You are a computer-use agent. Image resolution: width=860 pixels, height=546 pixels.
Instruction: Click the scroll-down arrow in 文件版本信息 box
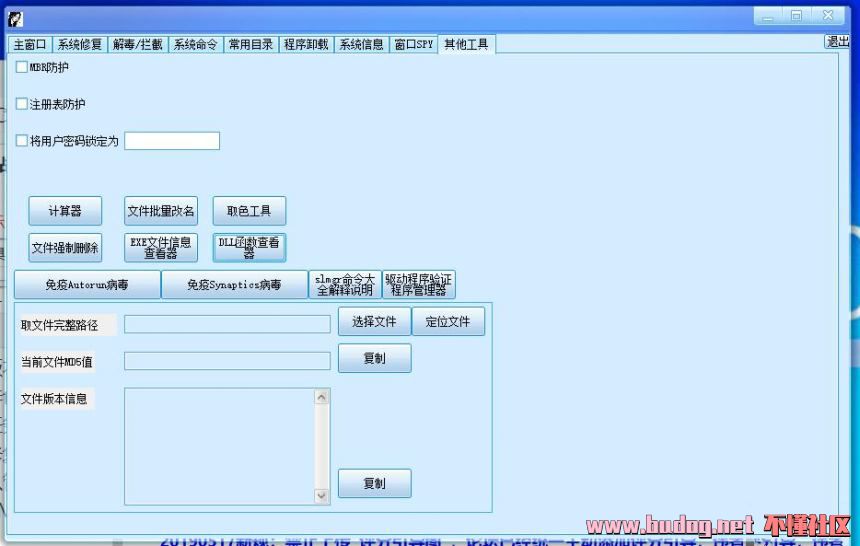[322, 495]
